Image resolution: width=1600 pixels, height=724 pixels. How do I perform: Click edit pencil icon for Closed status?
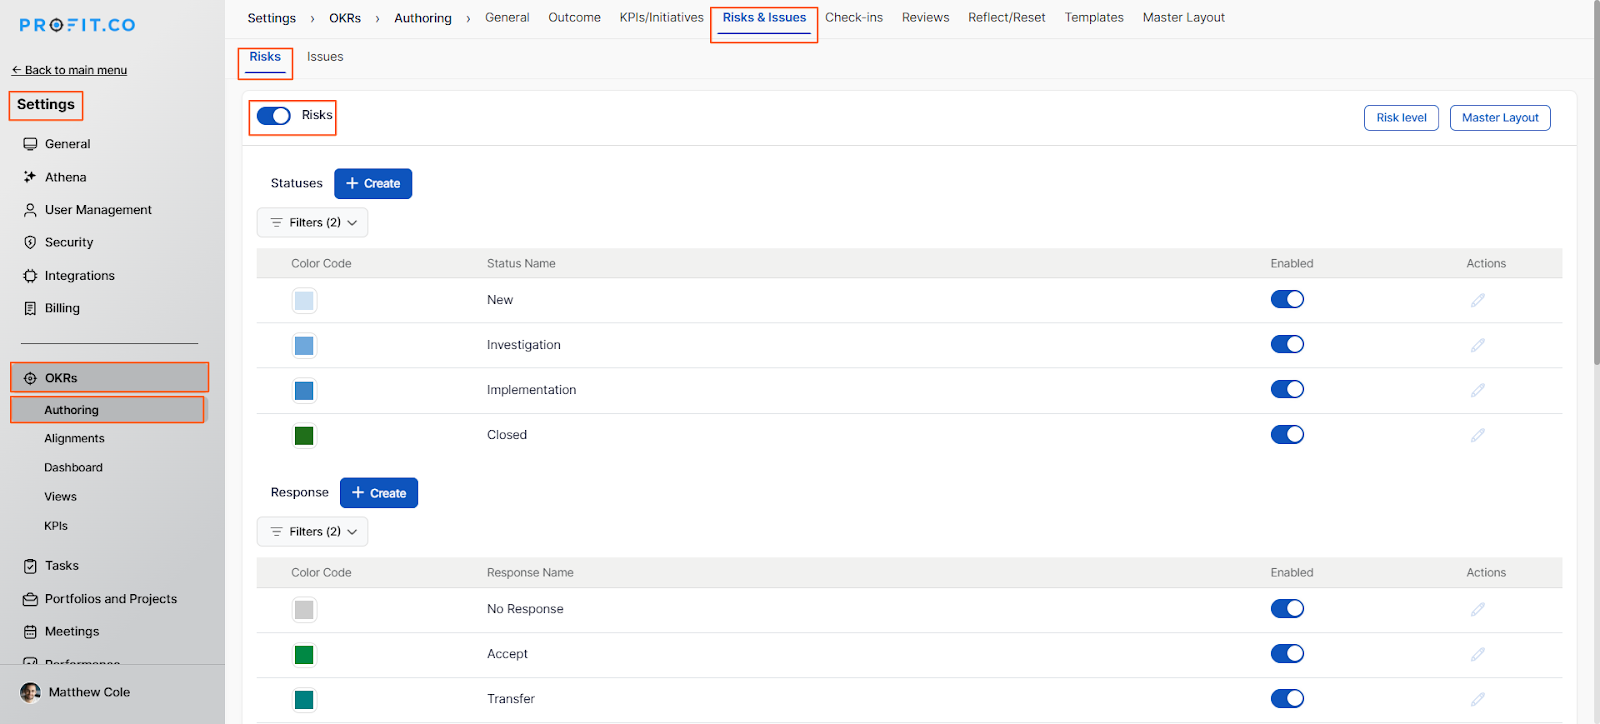tap(1477, 435)
